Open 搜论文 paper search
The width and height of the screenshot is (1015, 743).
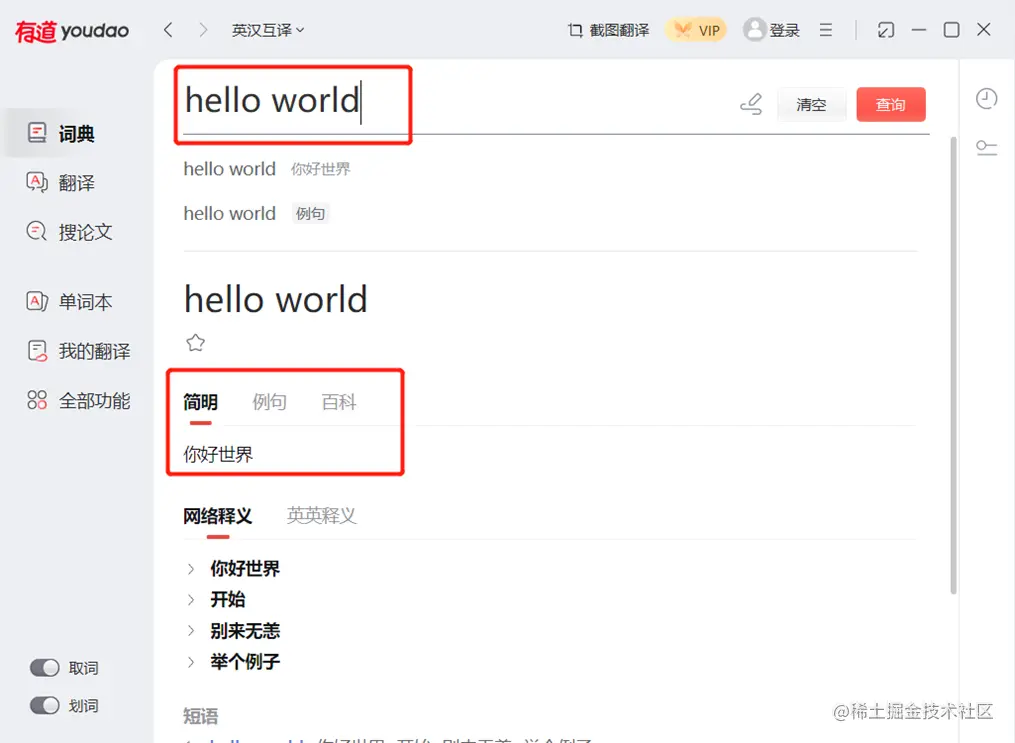pyautogui.click(x=69, y=232)
